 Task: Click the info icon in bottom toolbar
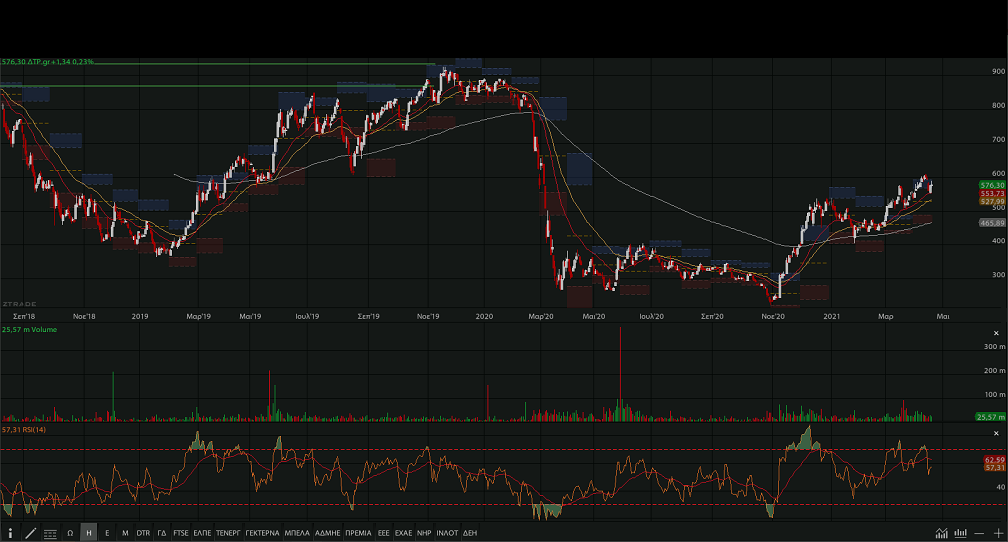tap(10, 533)
